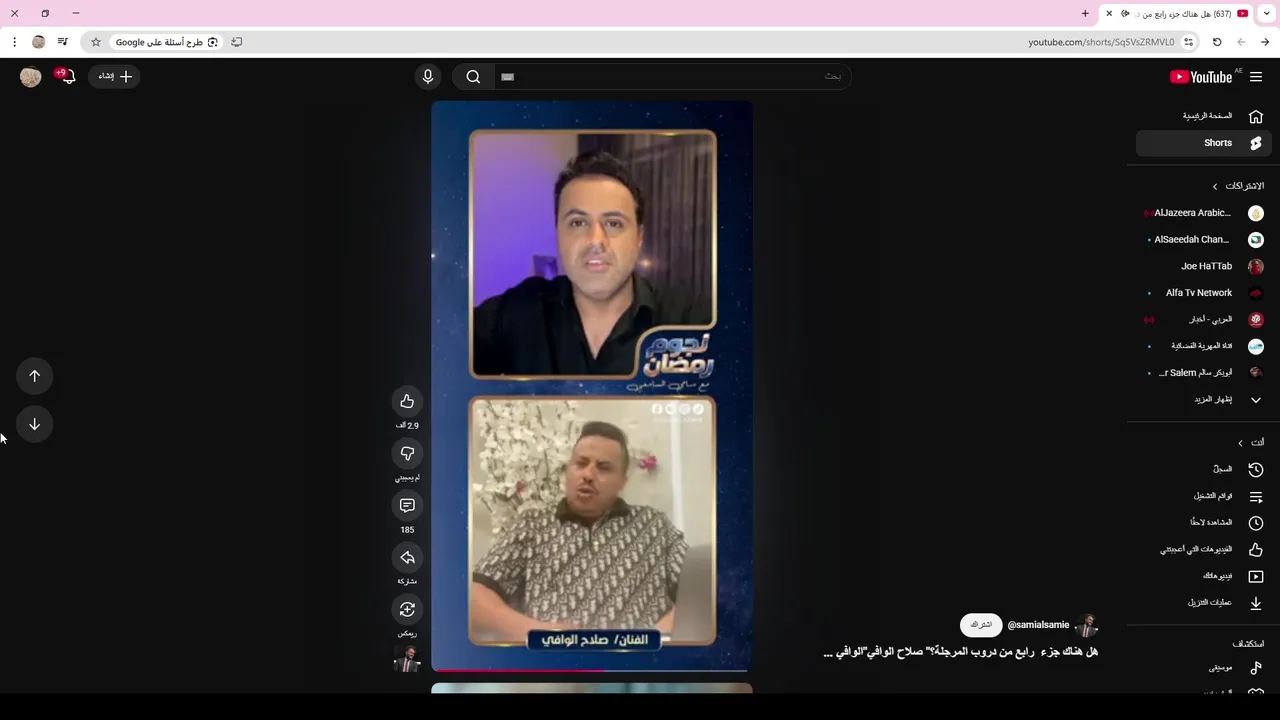Open a new browser tab
Image resolution: width=1280 pixels, height=720 pixels.
pos(1085,13)
